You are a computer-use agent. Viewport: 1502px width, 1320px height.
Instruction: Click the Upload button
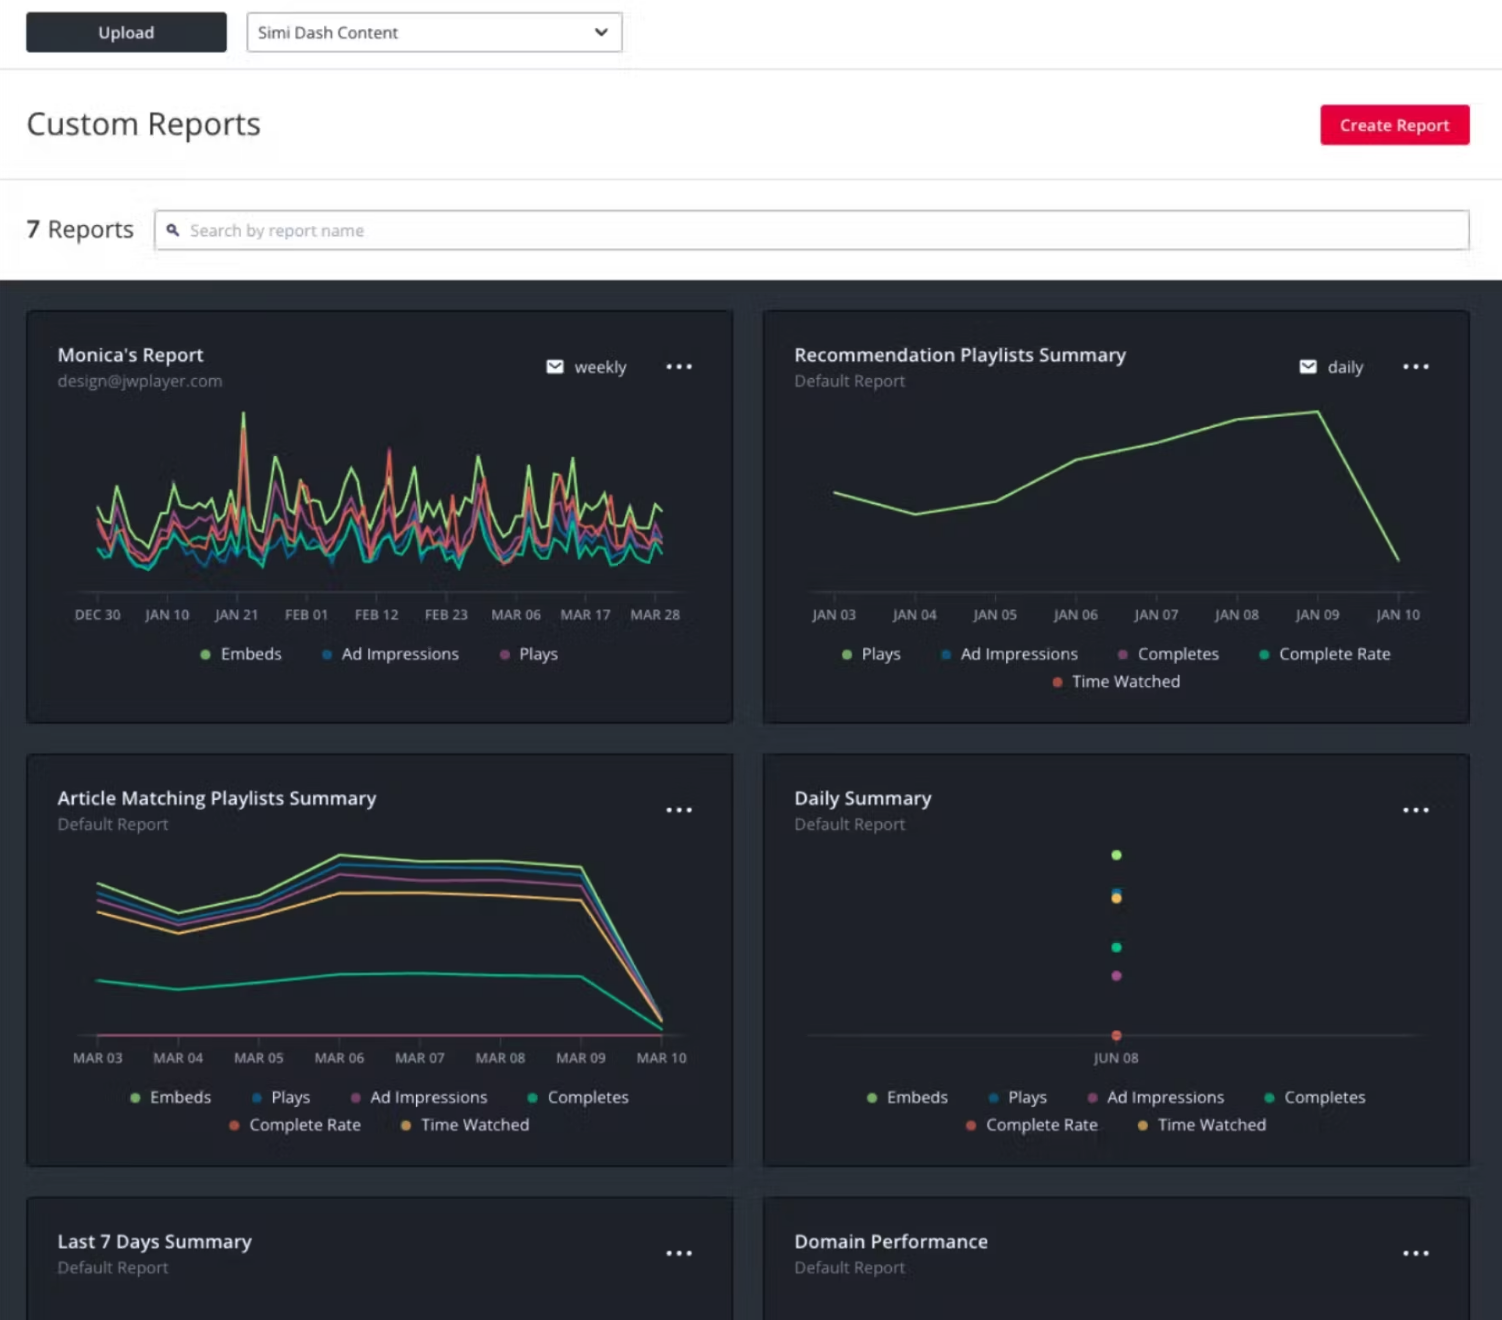point(126,32)
